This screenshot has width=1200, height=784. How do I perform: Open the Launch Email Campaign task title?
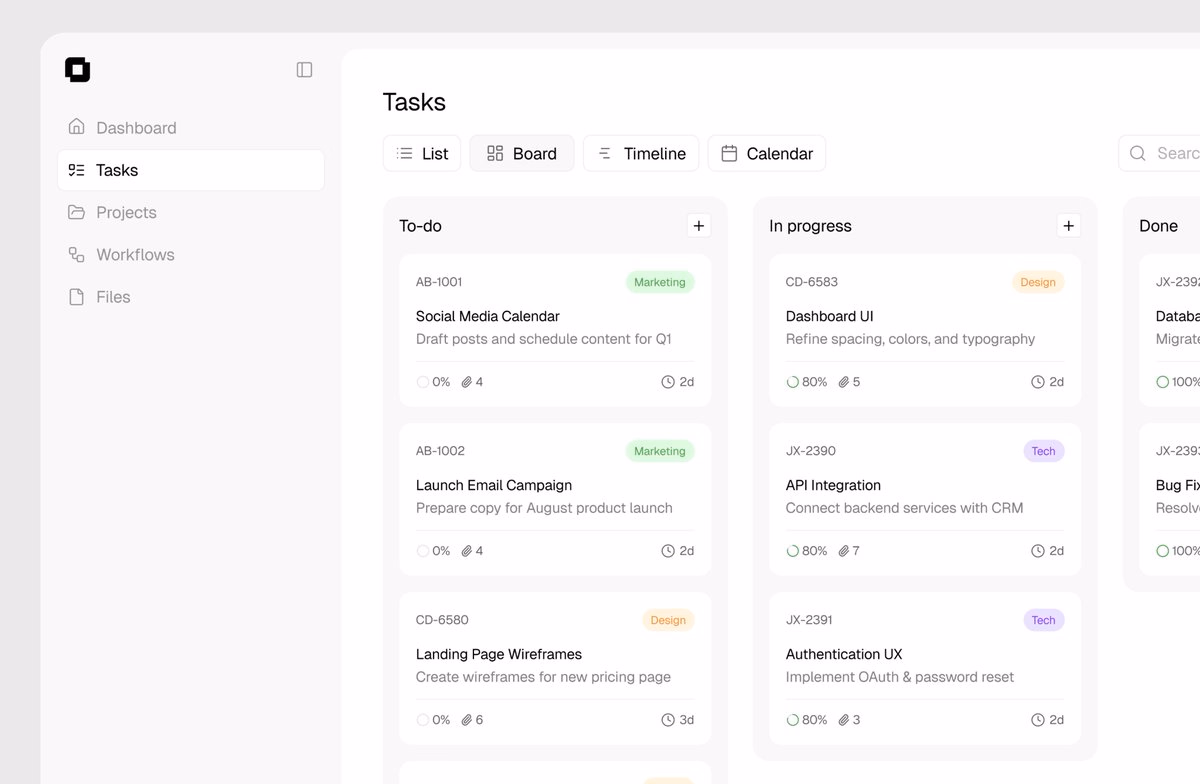coord(494,485)
